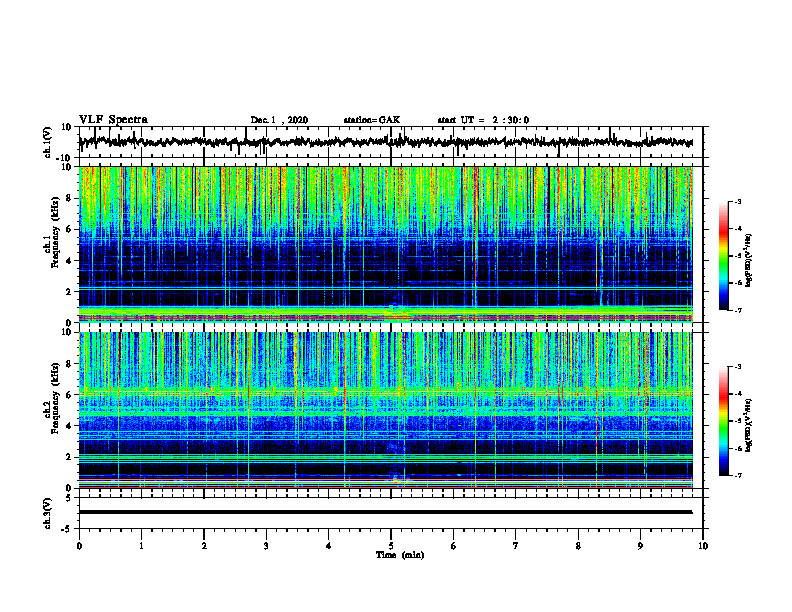Click time axis tick label "5"
The width and height of the screenshot is (792, 612).
click(391, 546)
